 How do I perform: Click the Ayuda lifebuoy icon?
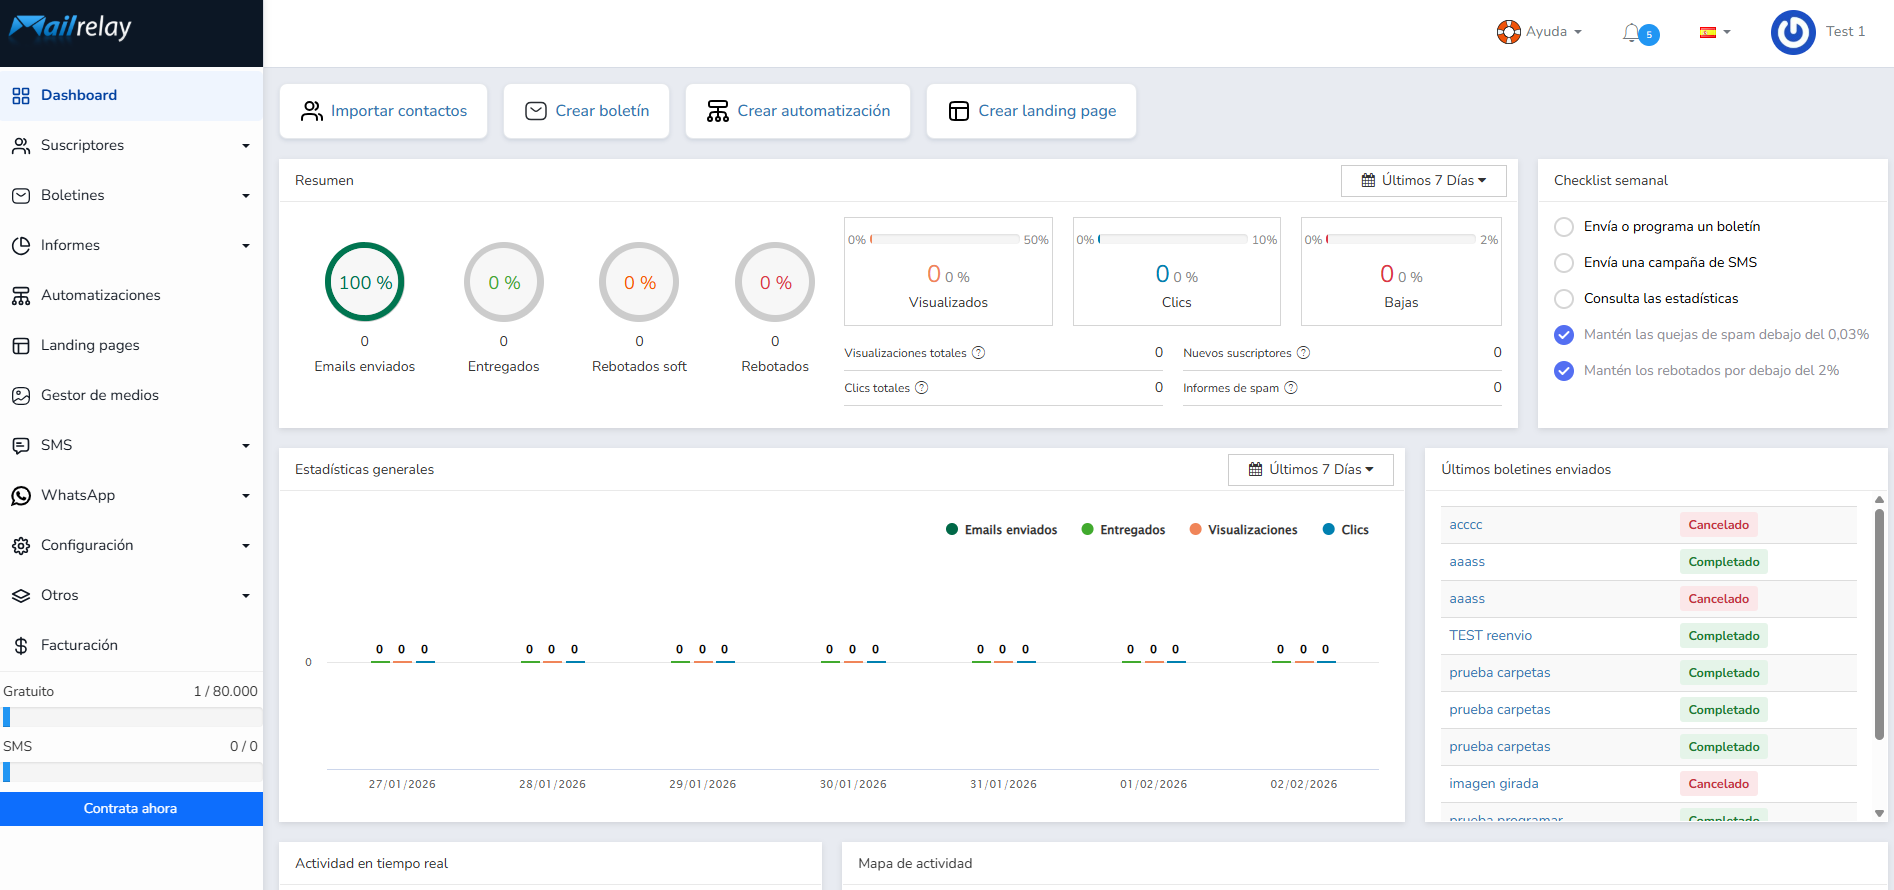point(1508,32)
